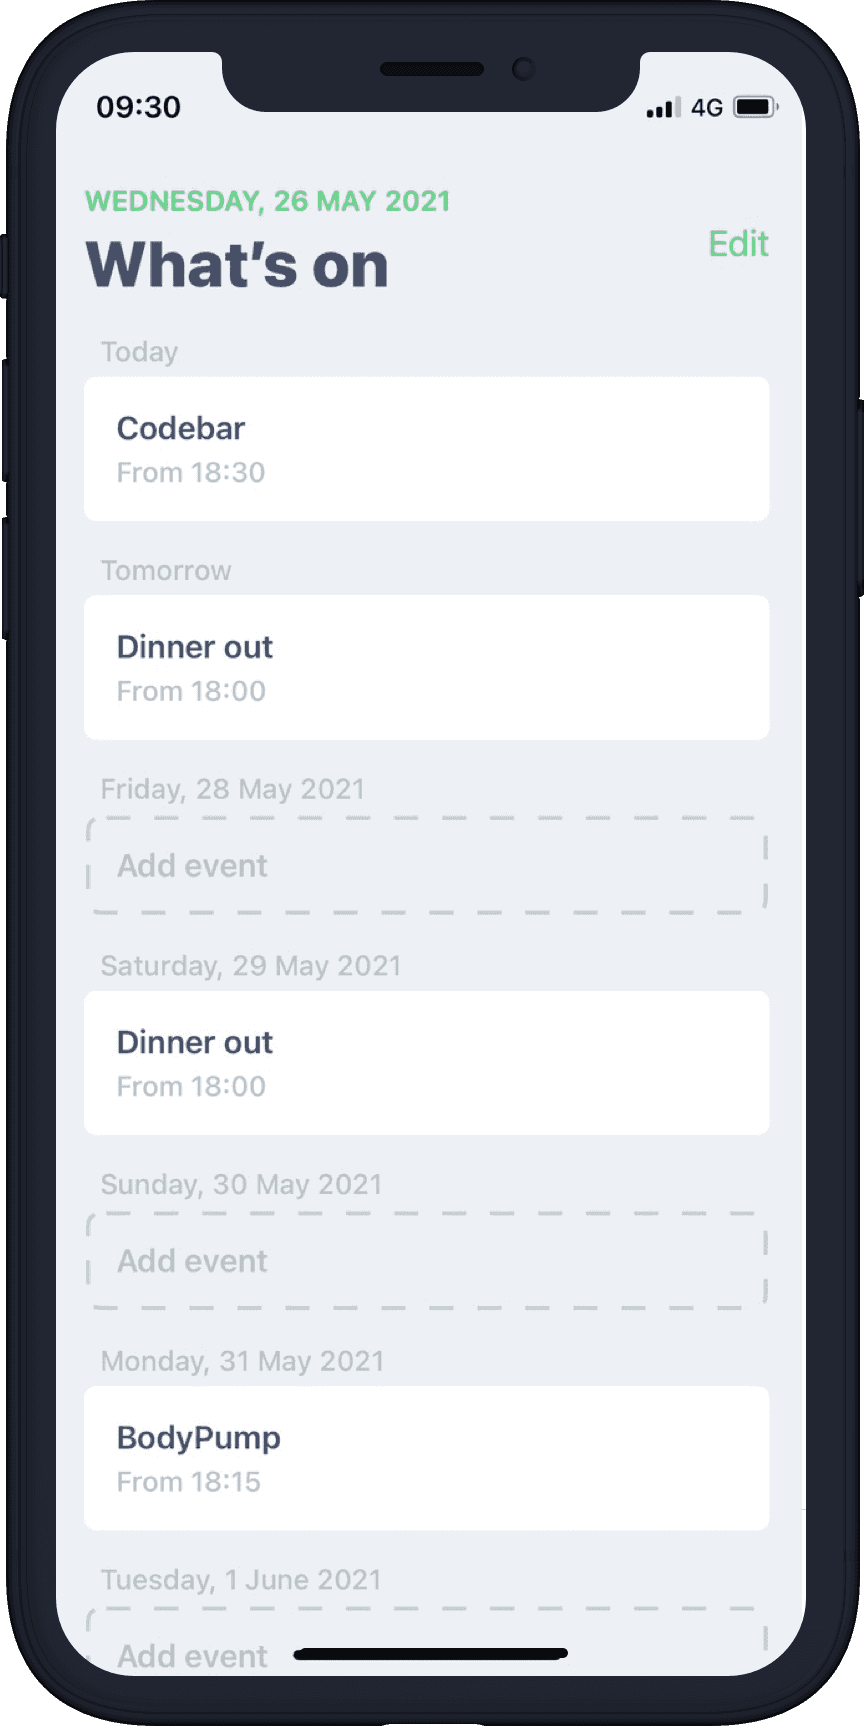Open tomorrow's Dinner out event
This screenshot has width=864, height=1726.
[x=427, y=668]
